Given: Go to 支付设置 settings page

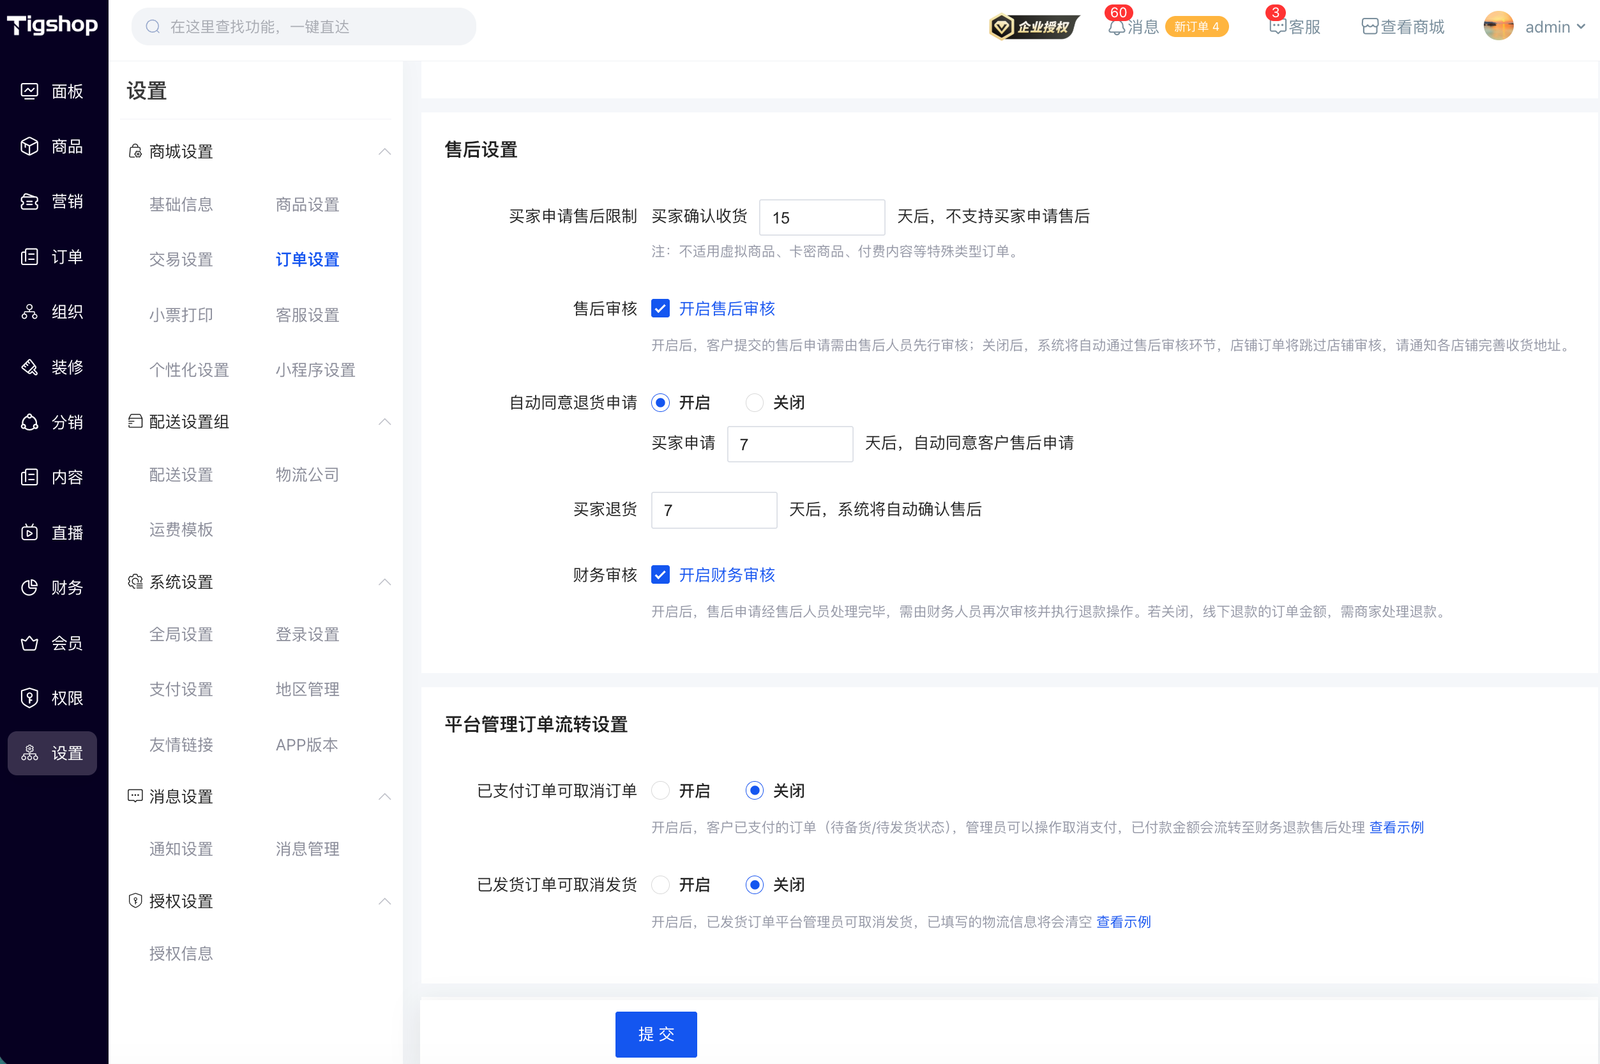Looking at the screenshot, I should coord(181,690).
